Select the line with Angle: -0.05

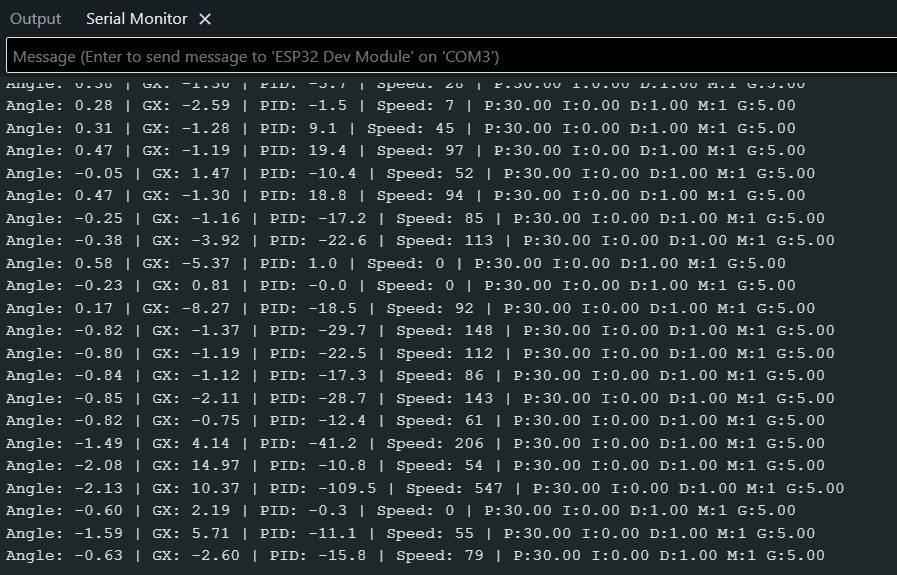(x=411, y=173)
